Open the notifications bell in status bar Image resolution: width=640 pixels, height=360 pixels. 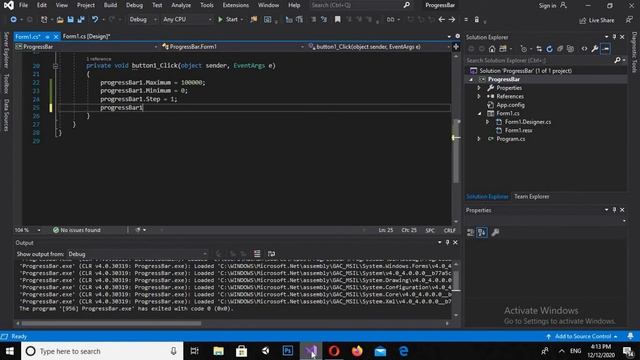[x=630, y=336]
